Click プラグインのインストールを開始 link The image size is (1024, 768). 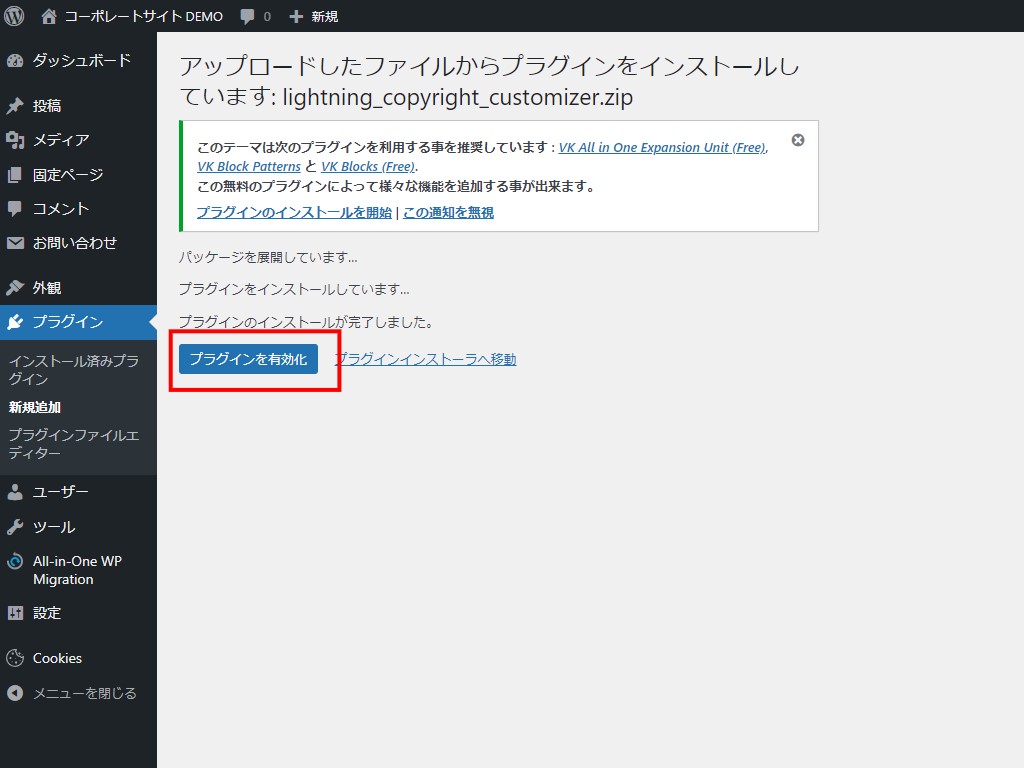tap(294, 212)
